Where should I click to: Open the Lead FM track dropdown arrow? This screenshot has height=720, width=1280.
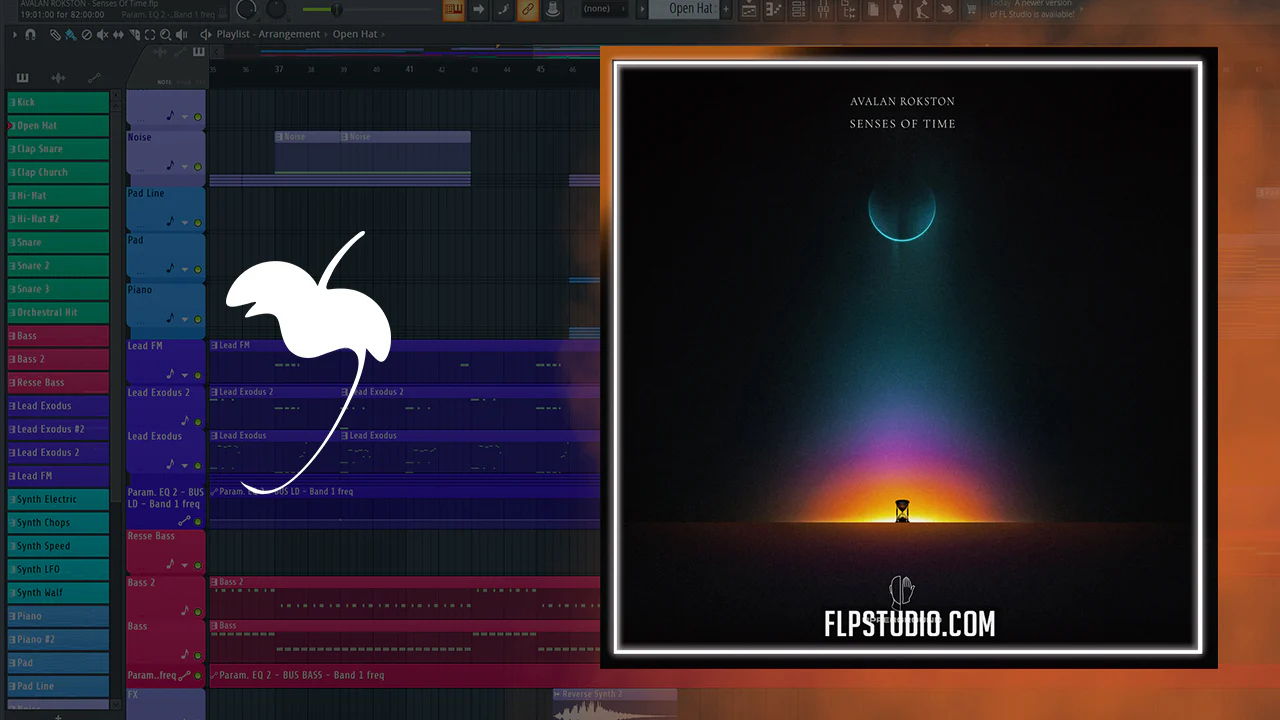185,376
